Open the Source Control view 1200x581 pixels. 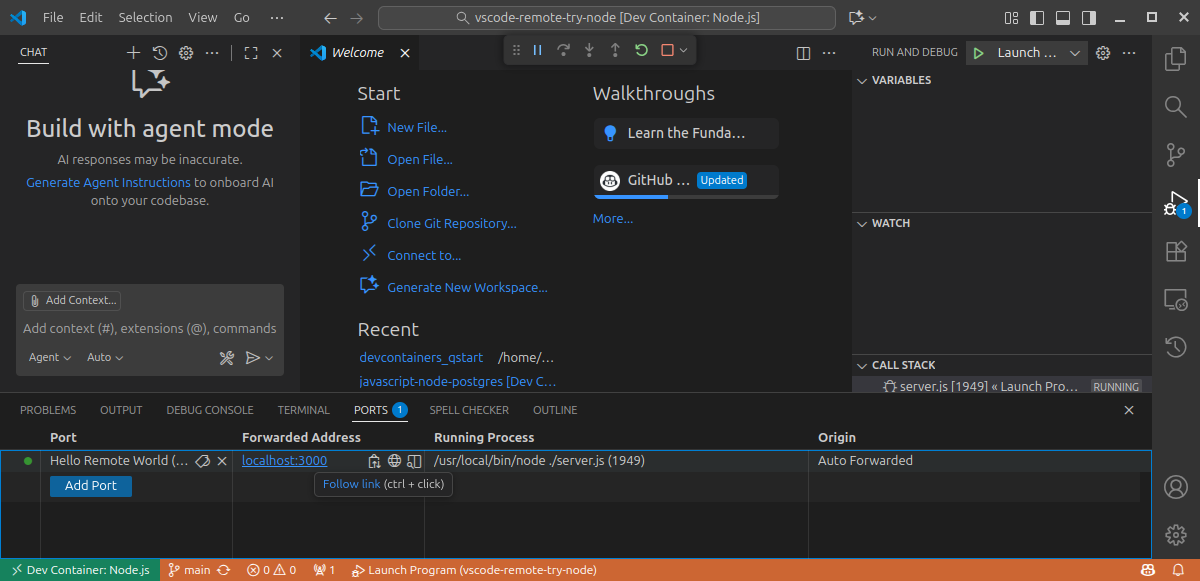coord(1176,155)
